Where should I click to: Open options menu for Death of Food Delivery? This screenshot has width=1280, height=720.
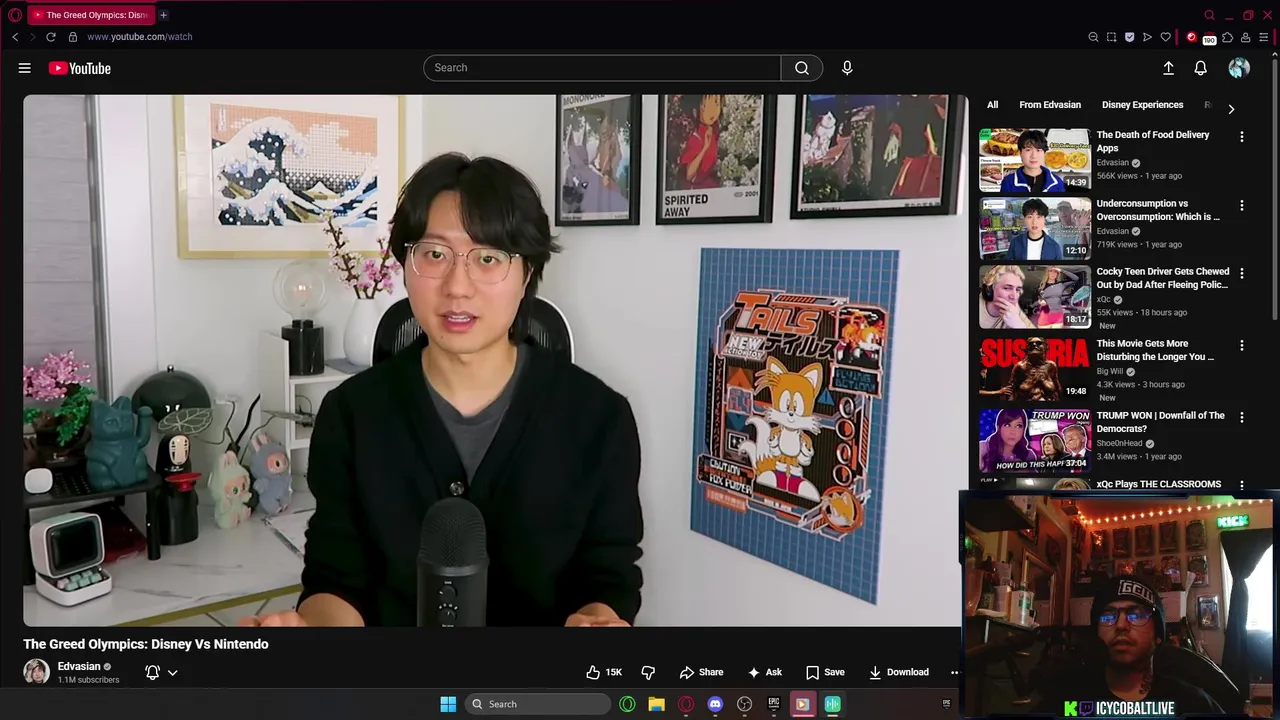(1242, 137)
